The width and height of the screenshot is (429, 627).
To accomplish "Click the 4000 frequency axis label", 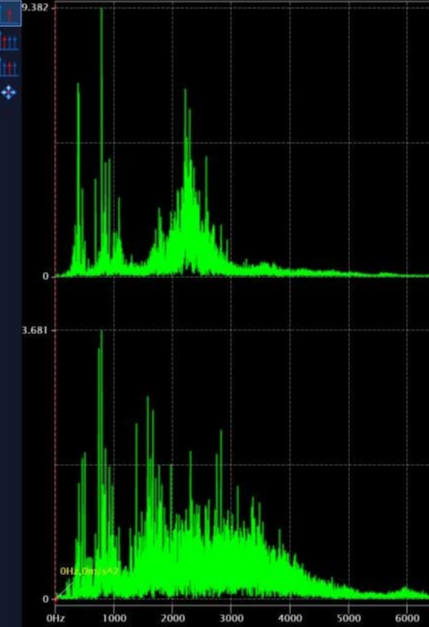I will (290, 618).
